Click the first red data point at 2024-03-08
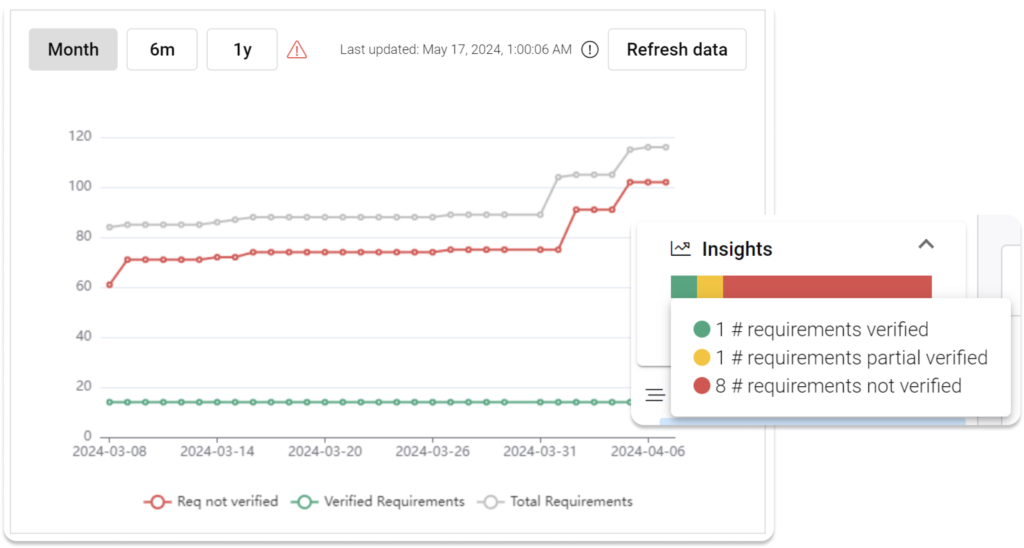Screen dimensions: 1024x548 [109, 285]
